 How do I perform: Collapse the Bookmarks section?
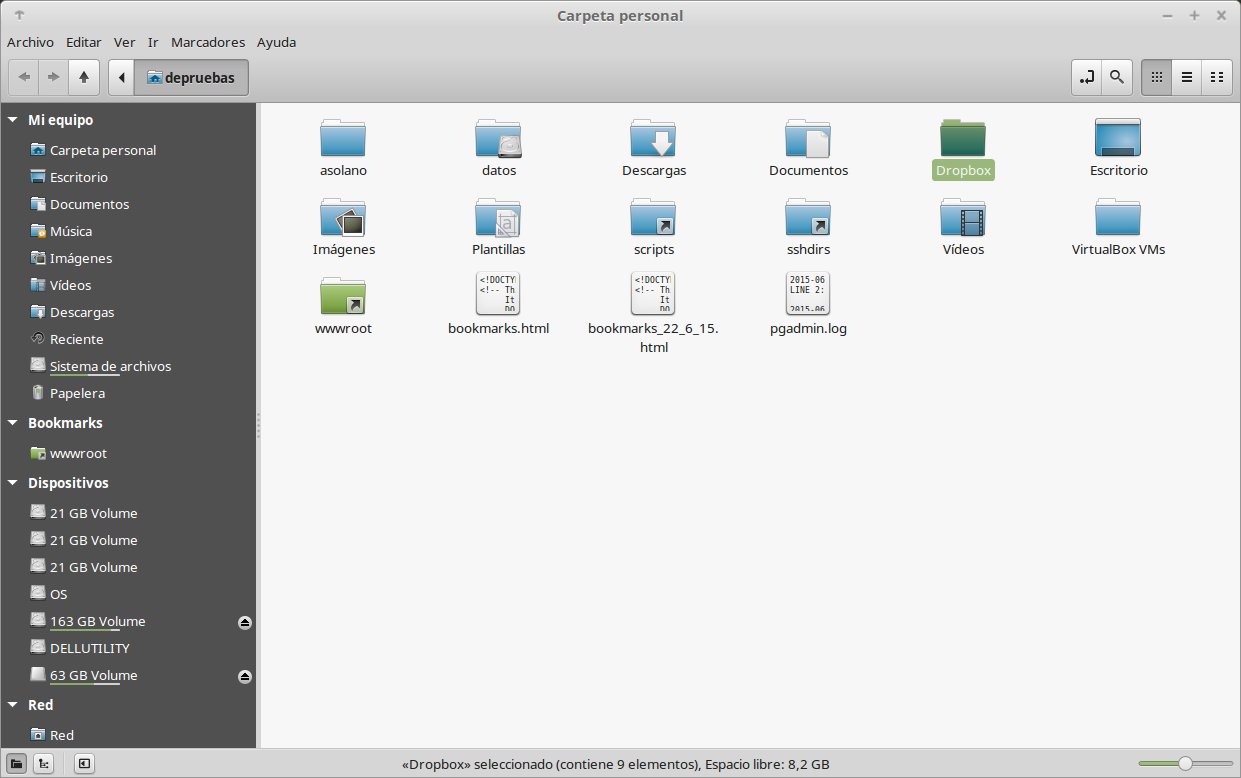coord(13,422)
